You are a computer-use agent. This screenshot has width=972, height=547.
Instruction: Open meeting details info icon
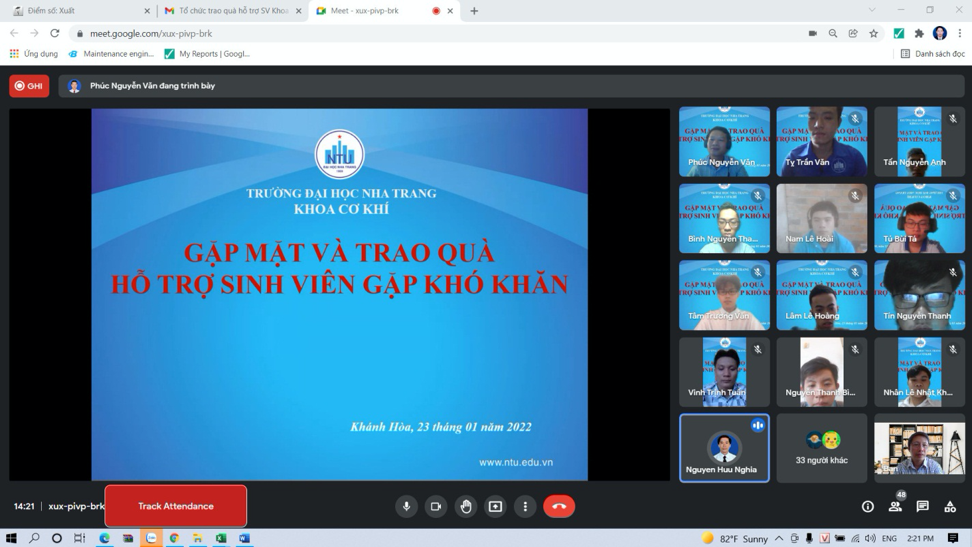868,507
